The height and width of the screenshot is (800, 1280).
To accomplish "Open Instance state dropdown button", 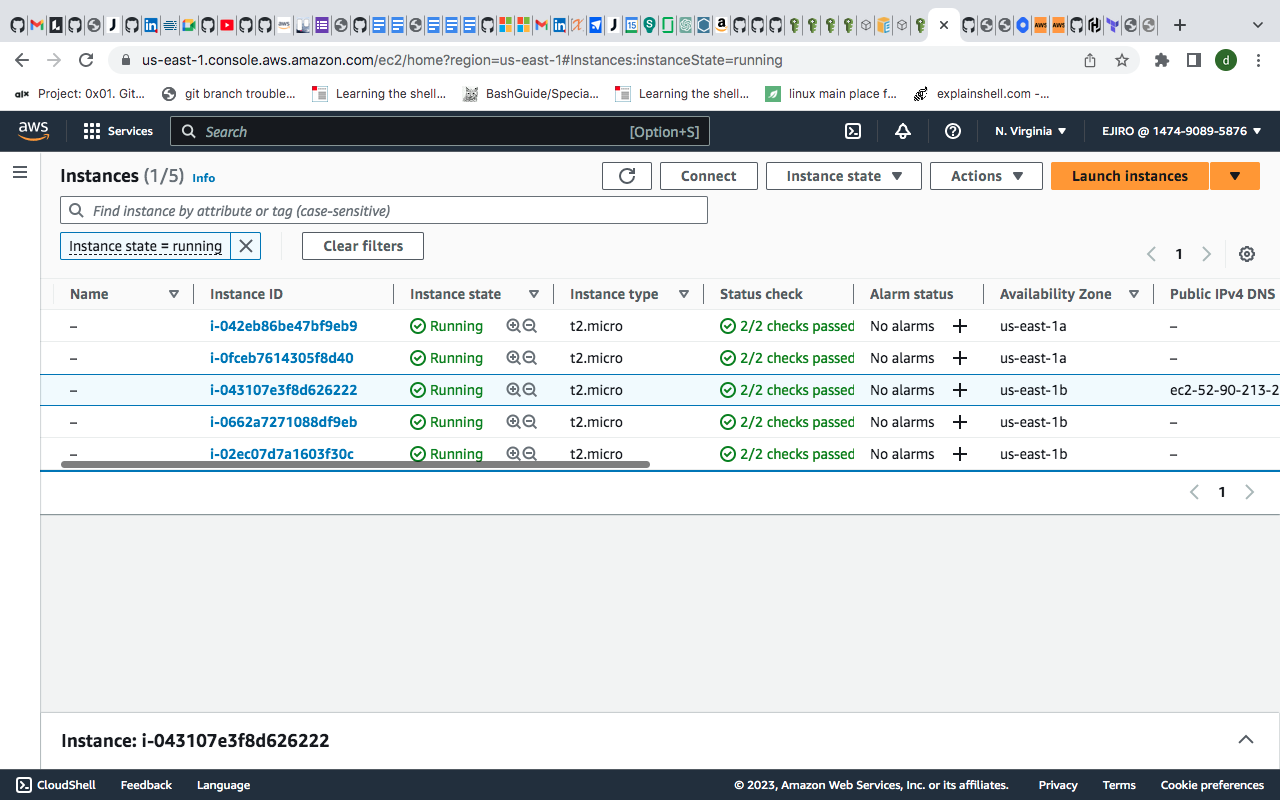I will coord(844,176).
